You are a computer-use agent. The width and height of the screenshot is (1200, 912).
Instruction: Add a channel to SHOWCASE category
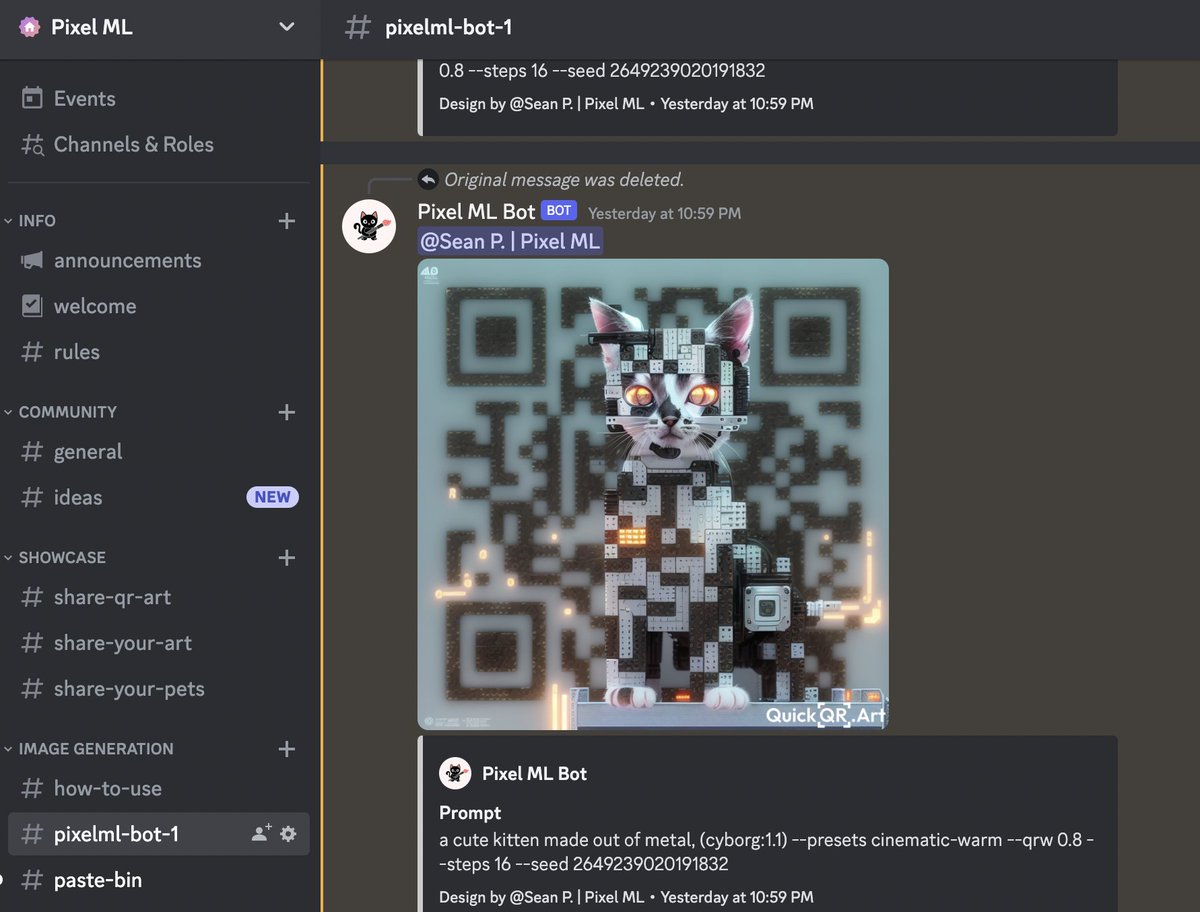coord(287,558)
